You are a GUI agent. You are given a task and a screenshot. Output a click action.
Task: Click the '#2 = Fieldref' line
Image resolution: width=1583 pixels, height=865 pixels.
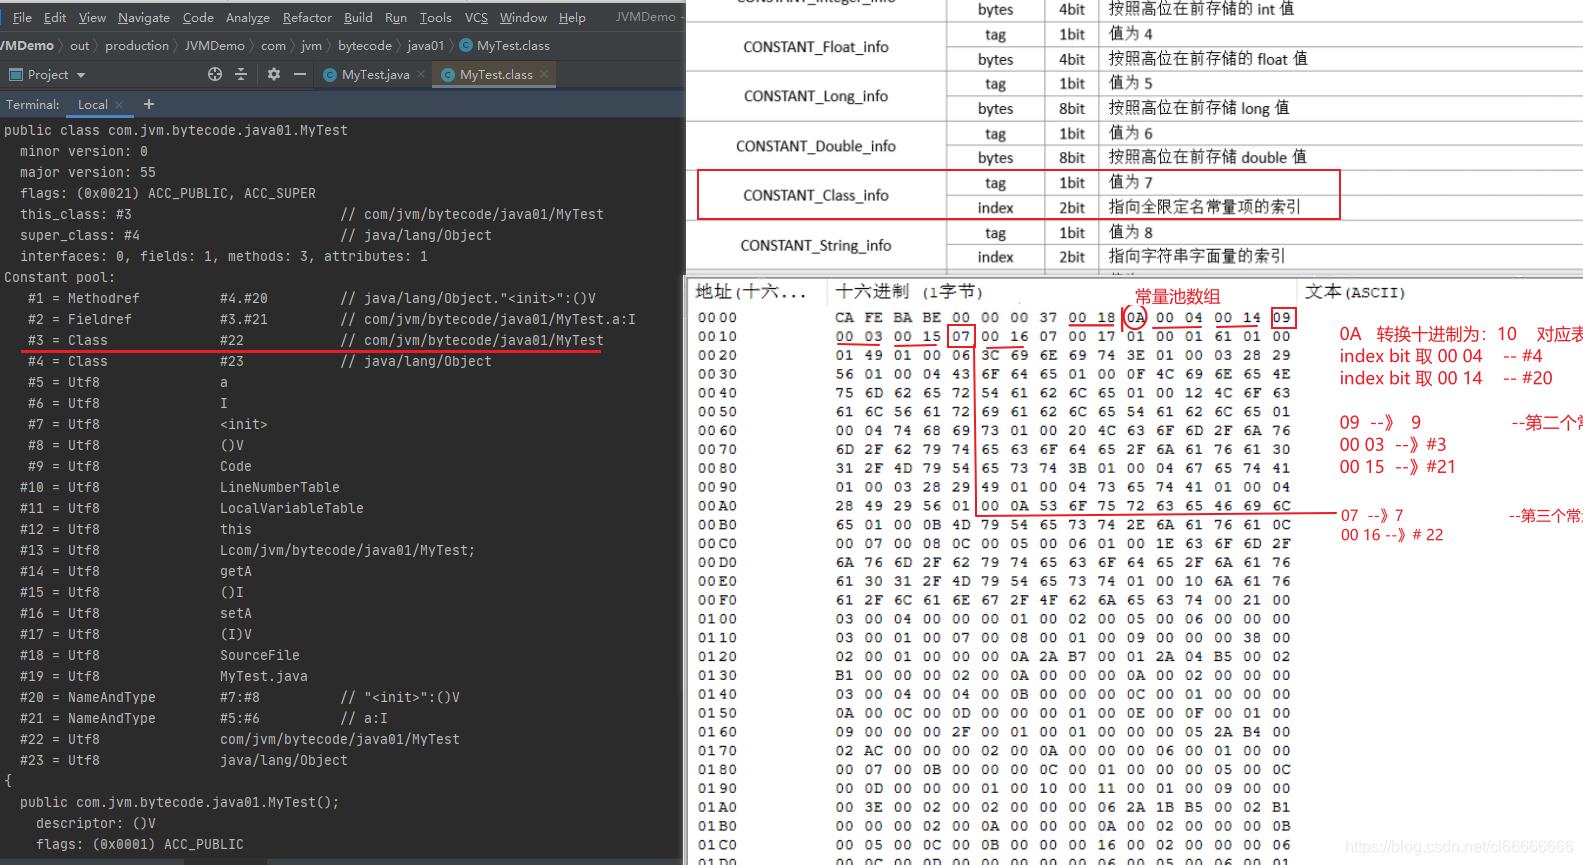point(331,319)
